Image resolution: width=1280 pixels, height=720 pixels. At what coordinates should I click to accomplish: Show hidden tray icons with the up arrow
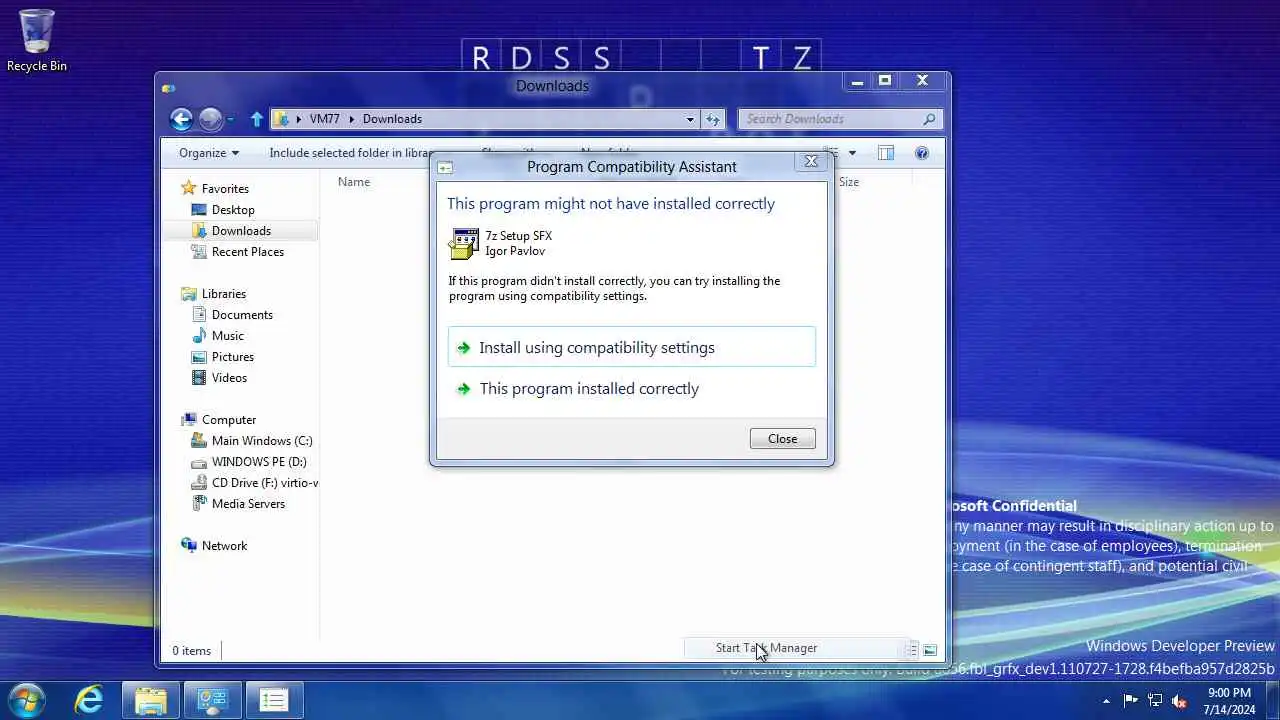(1106, 700)
